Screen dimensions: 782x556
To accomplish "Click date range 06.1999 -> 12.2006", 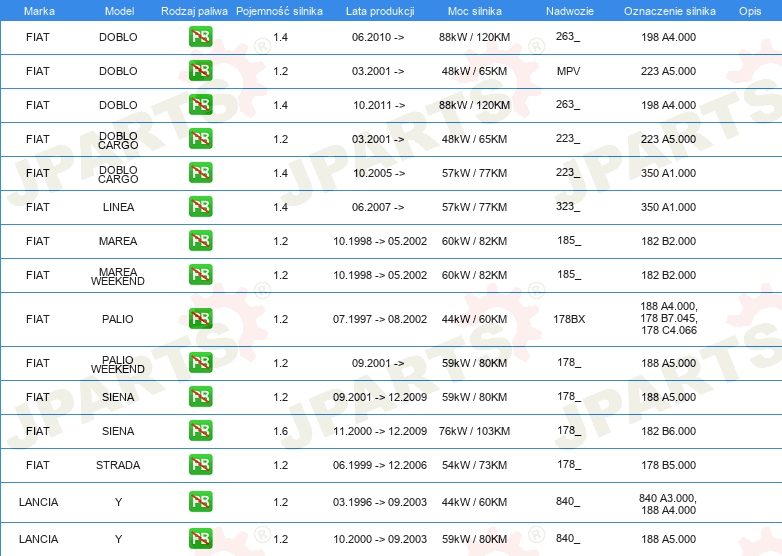I will tap(380, 465).
